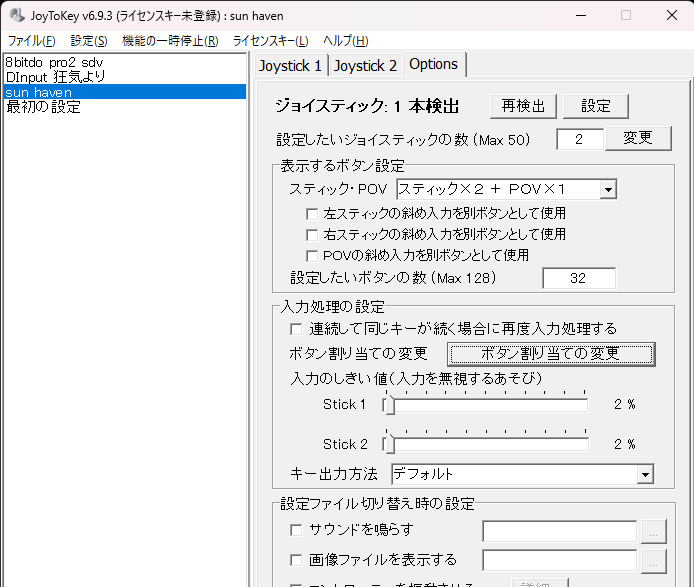Image resolution: width=694 pixels, height=587 pixels.
Task: Click the sound file path field
Action: click(x=559, y=531)
